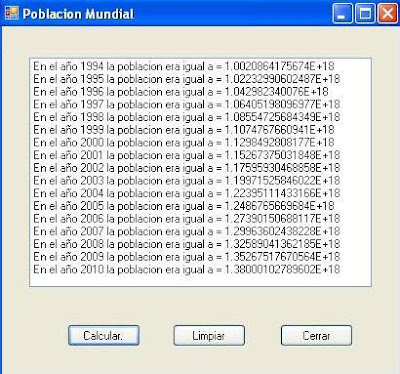This screenshot has width=400, height=374.
Task: Select the año 2004 result line
Action: tap(187, 193)
